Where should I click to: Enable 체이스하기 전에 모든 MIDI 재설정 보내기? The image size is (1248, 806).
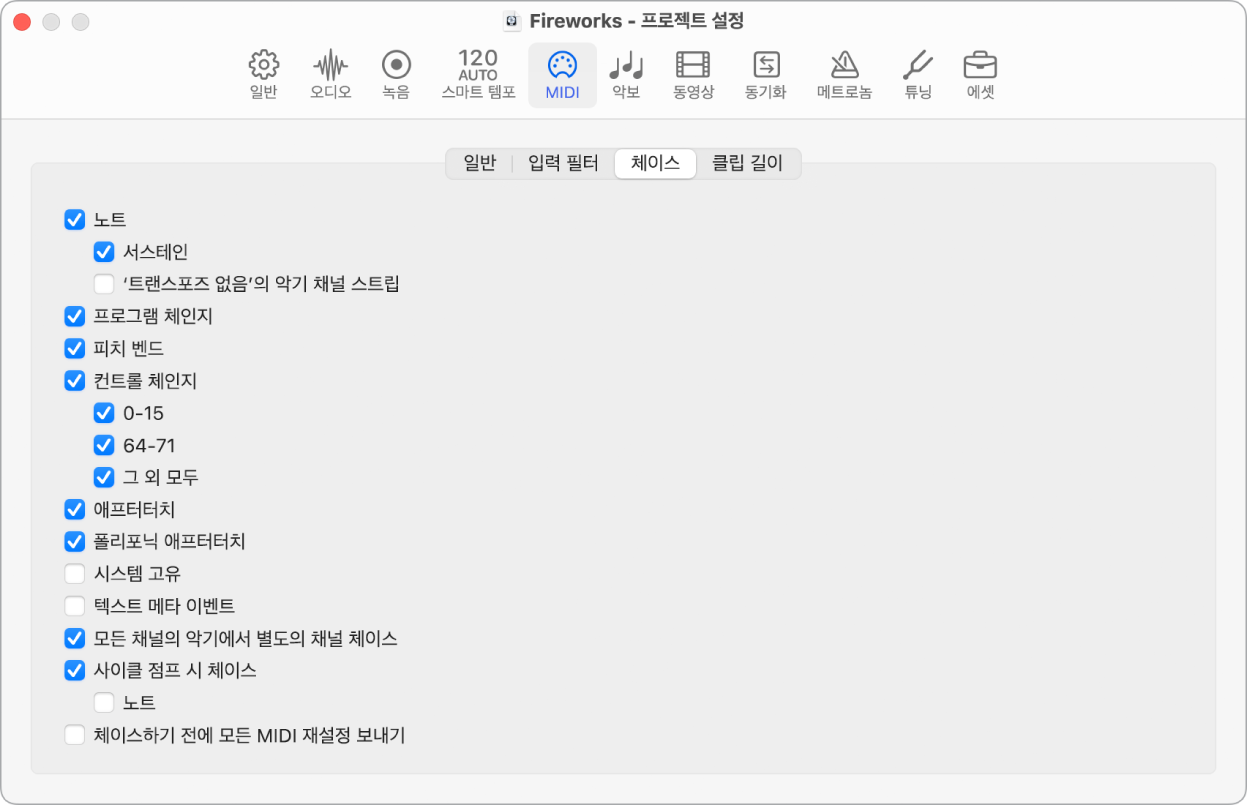click(74, 735)
